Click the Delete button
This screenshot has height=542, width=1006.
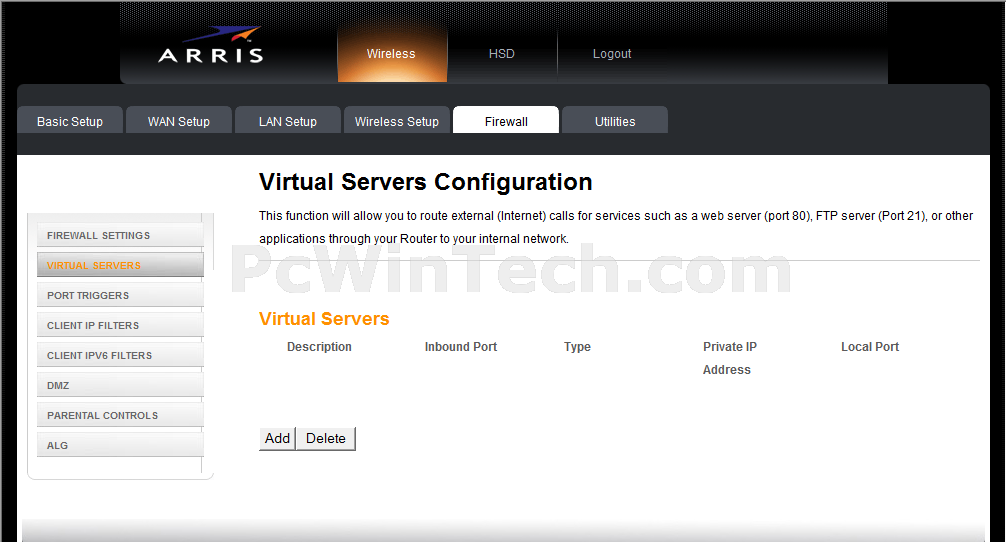click(326, 439)
